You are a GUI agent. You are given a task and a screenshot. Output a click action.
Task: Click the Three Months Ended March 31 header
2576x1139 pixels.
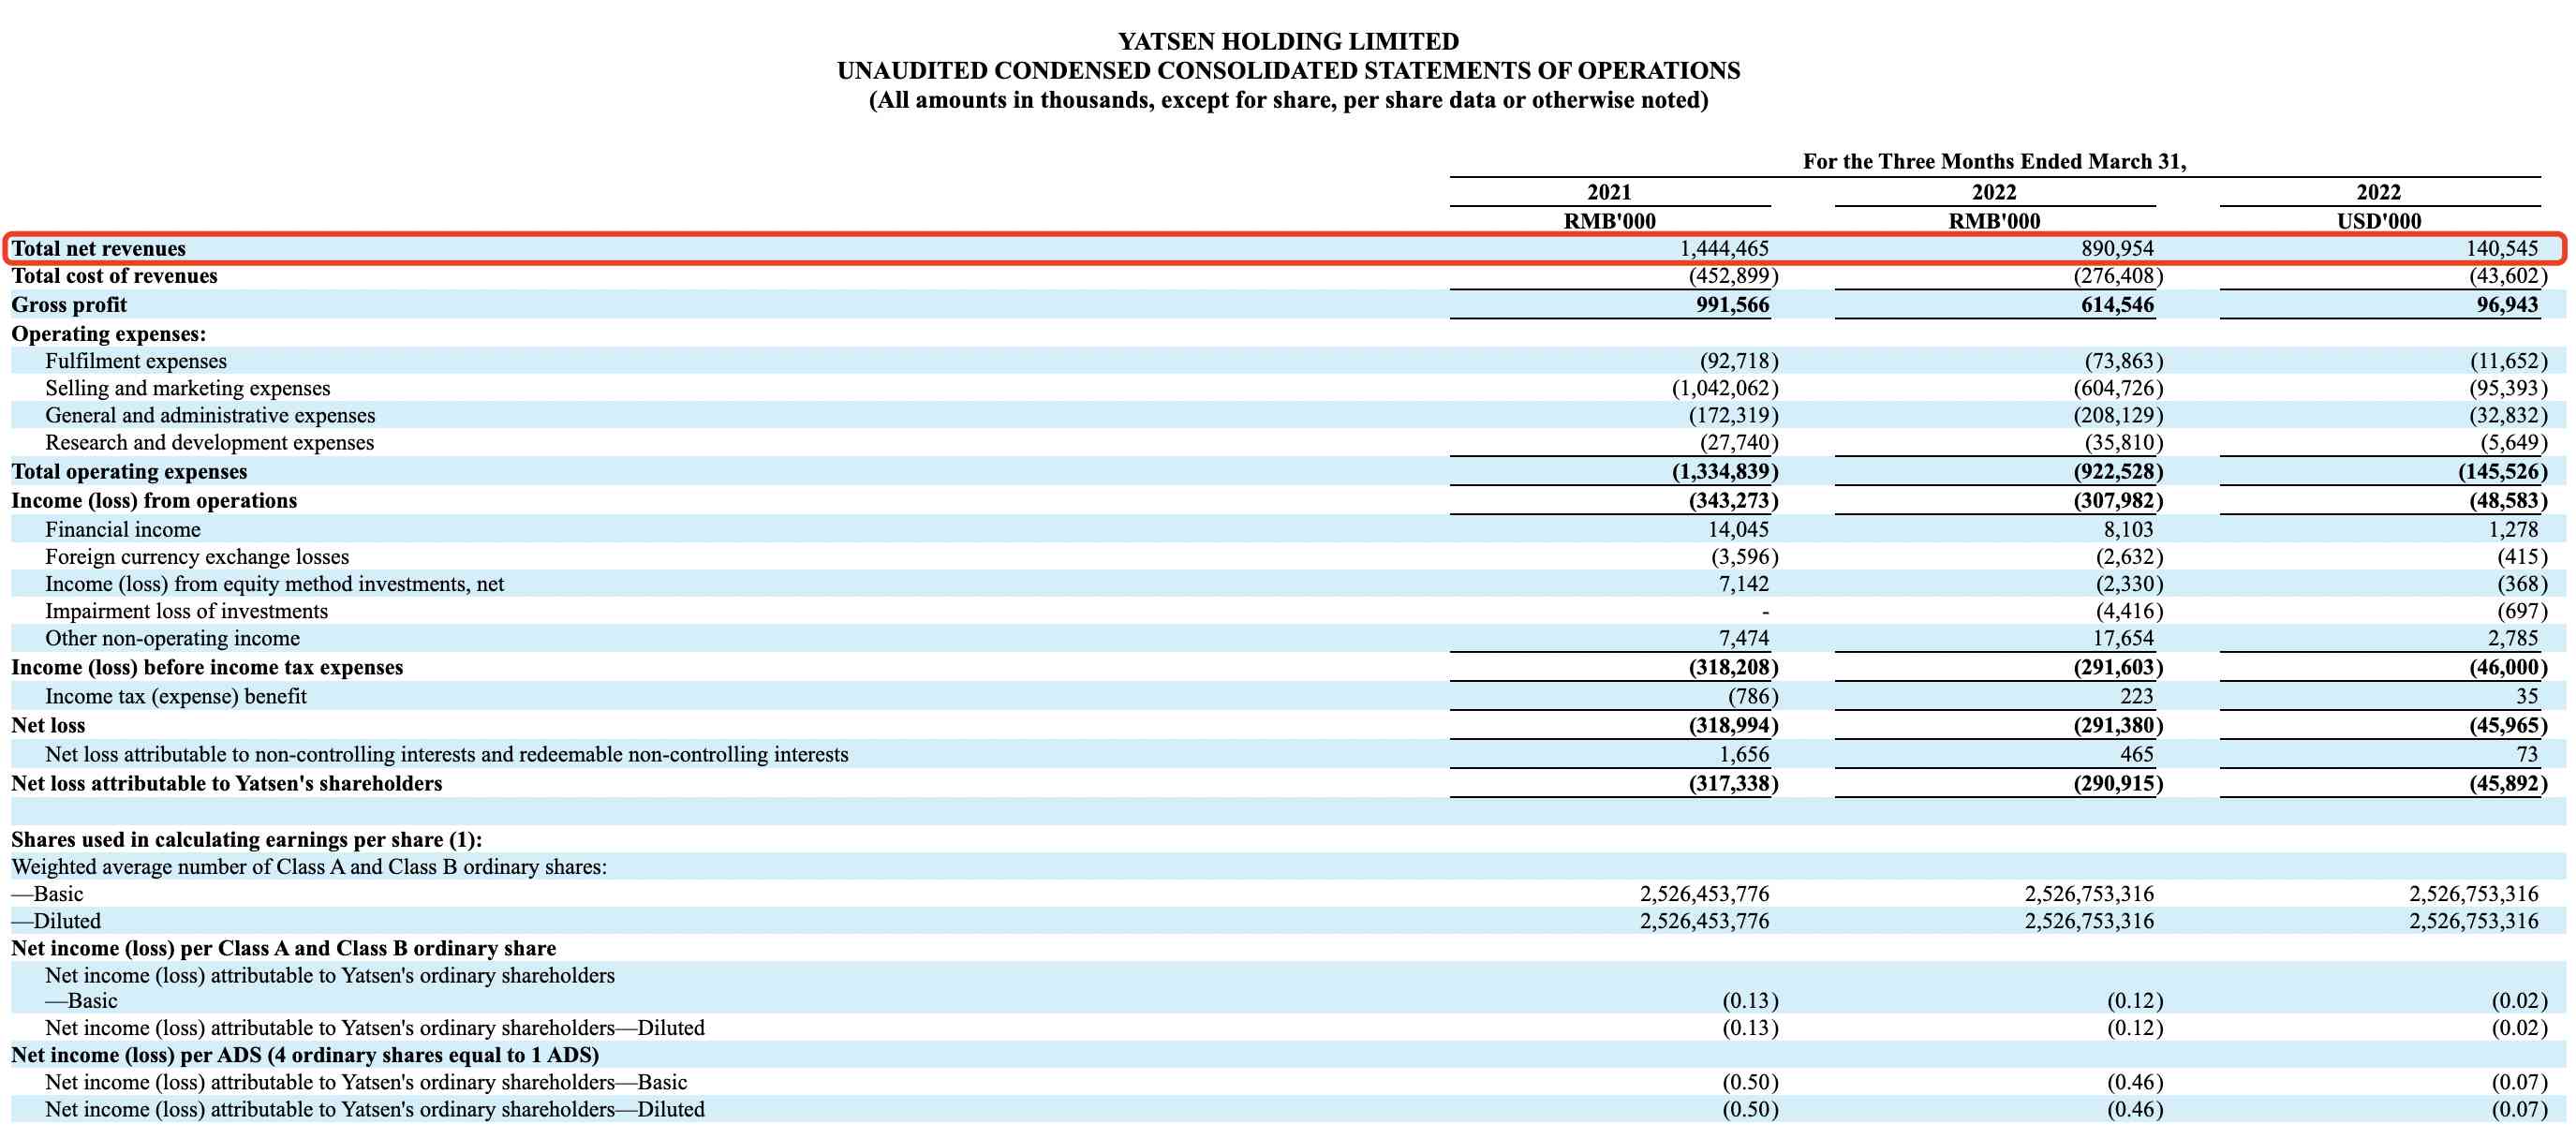coord(1994,161)
